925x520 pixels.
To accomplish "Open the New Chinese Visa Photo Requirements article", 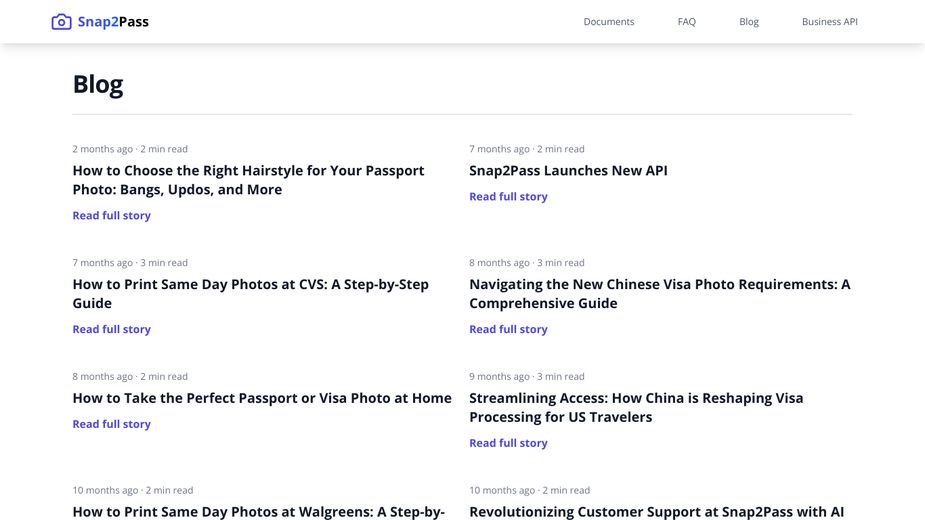I will coord(660,293).
